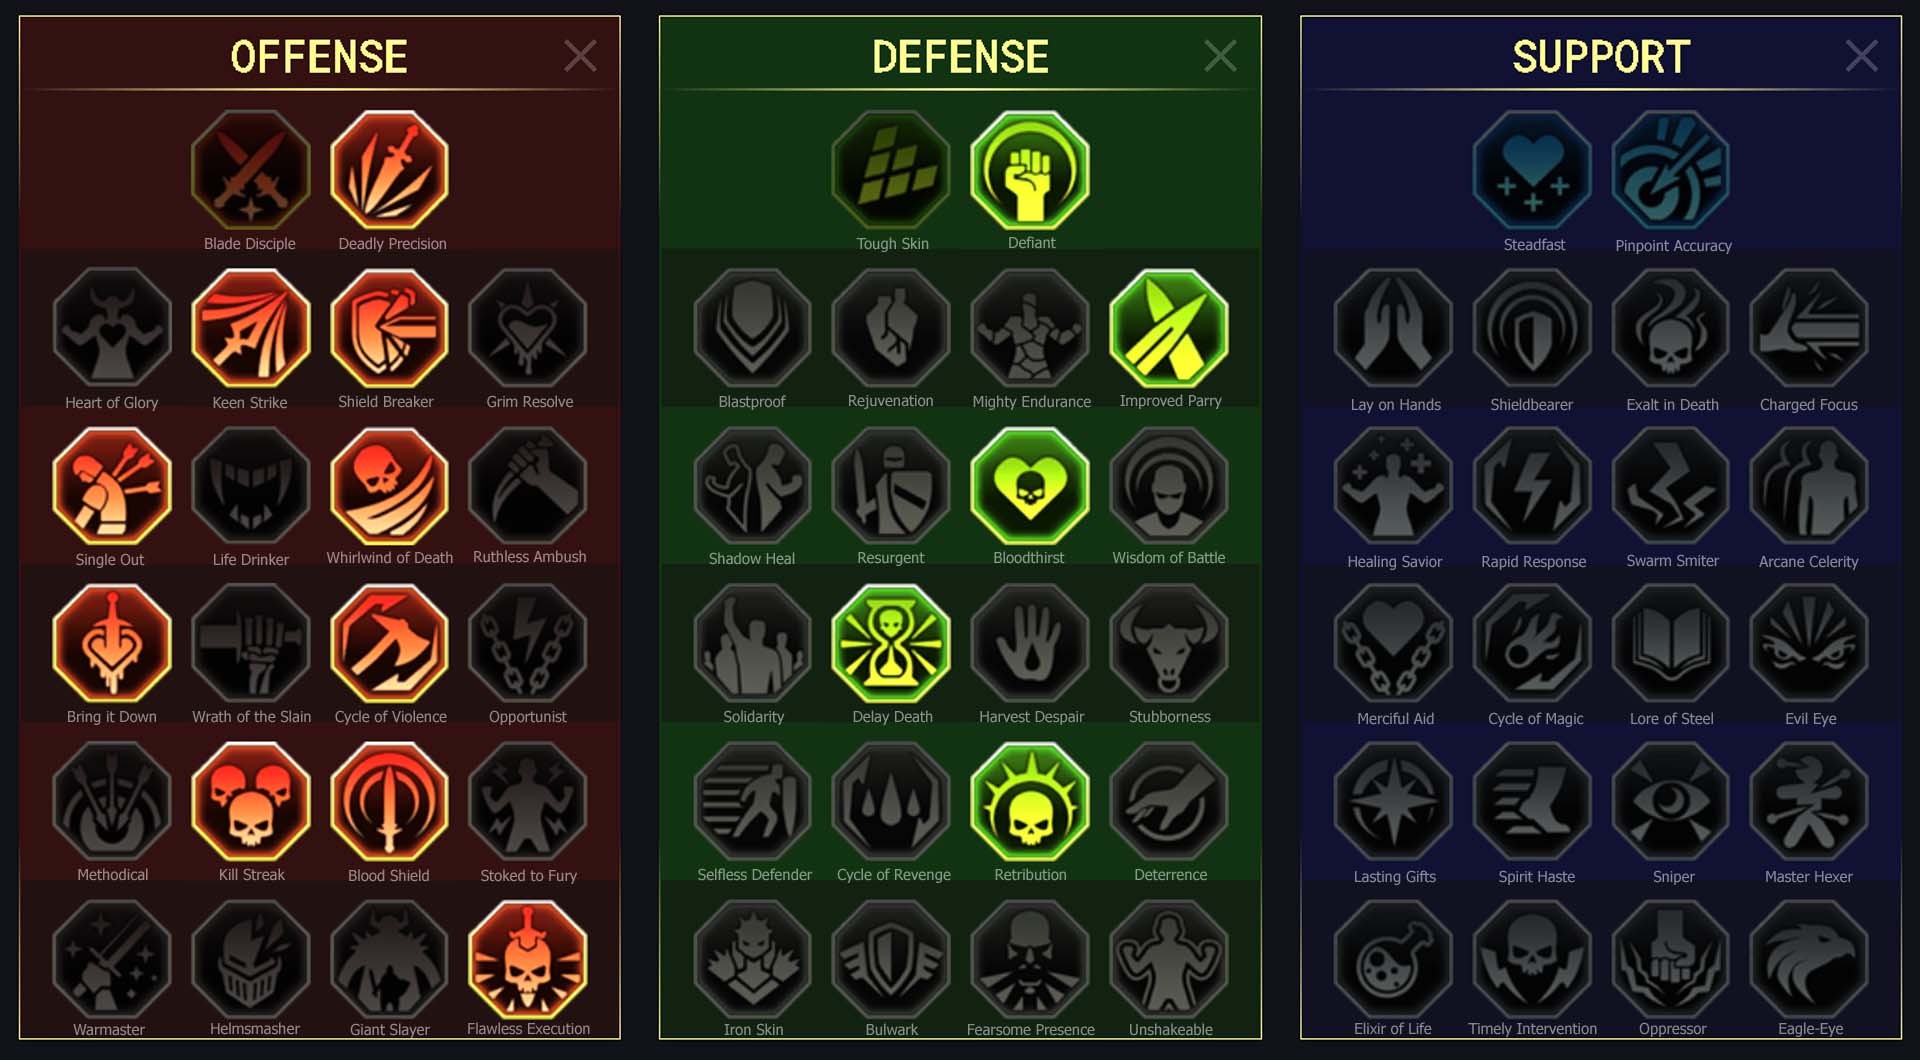Pick the Elixir of Life flask icon

(x=1394, y=959)
